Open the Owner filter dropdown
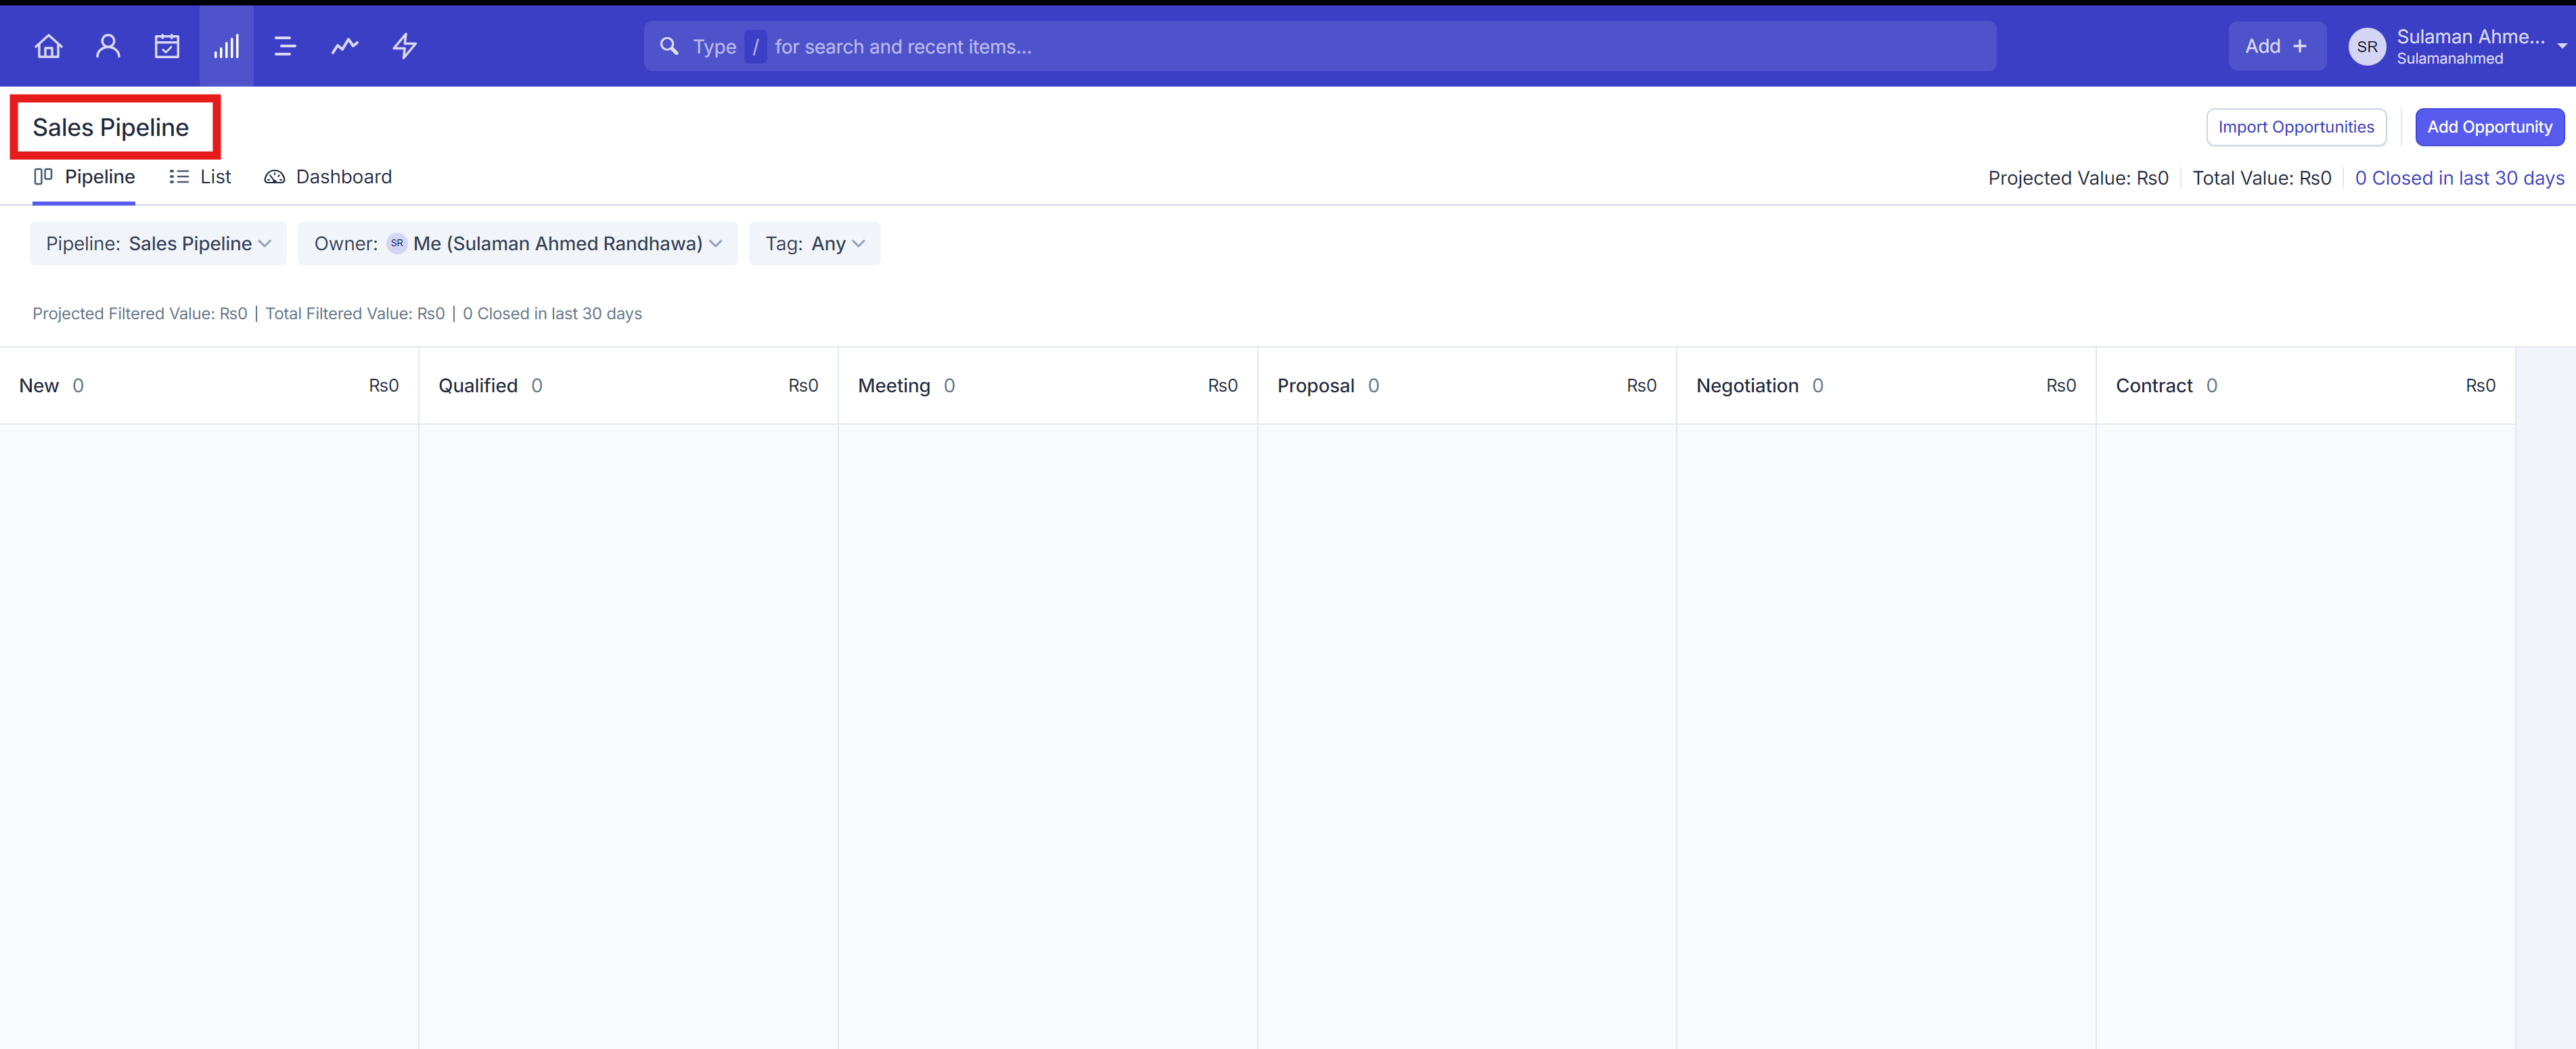This screenshot has height=1049, width=2576. pos(517,243)
